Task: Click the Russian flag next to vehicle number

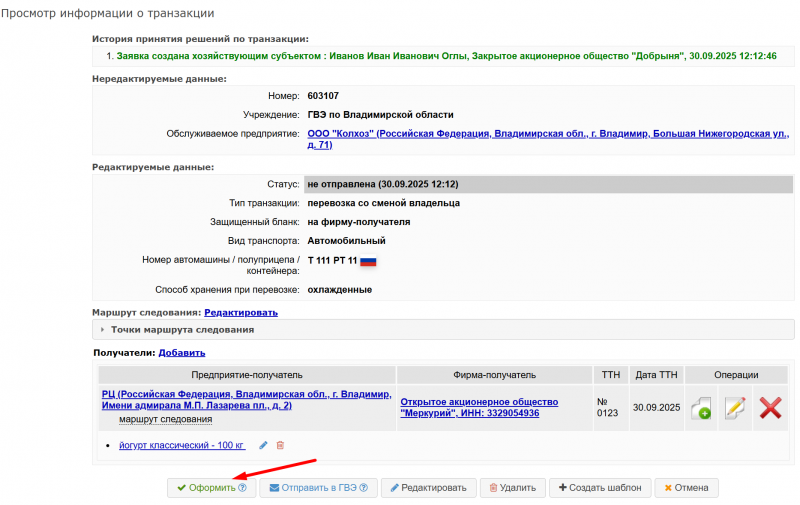Action: tap(367, 261)
